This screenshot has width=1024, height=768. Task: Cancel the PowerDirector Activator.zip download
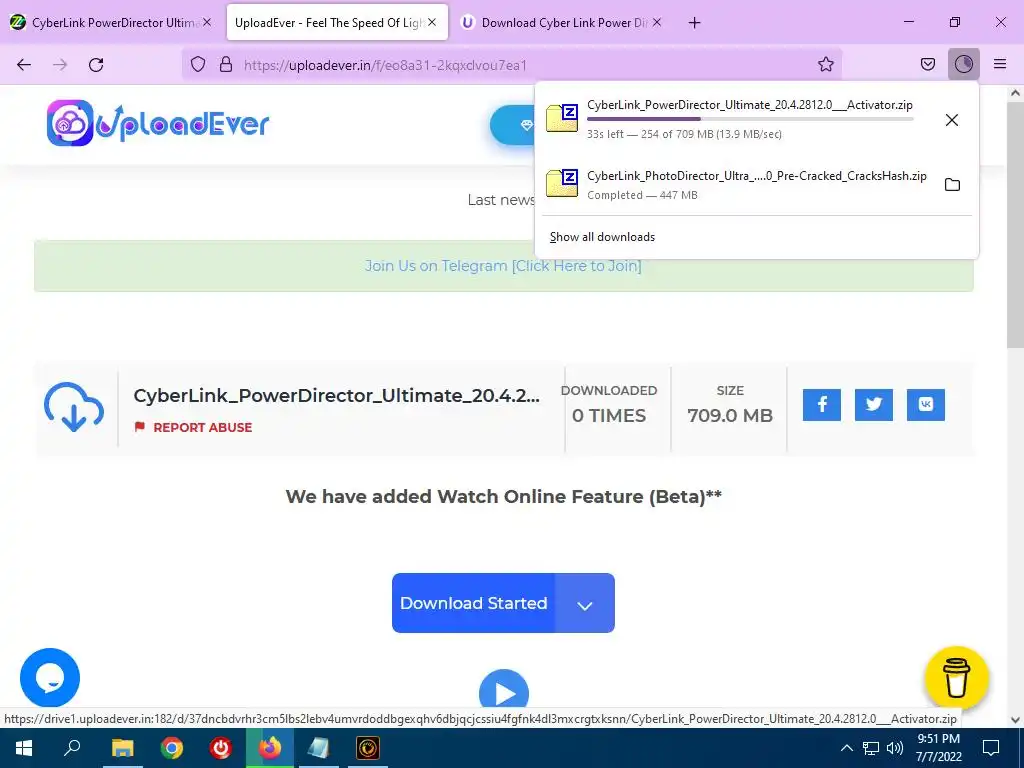tap(952, 120)
